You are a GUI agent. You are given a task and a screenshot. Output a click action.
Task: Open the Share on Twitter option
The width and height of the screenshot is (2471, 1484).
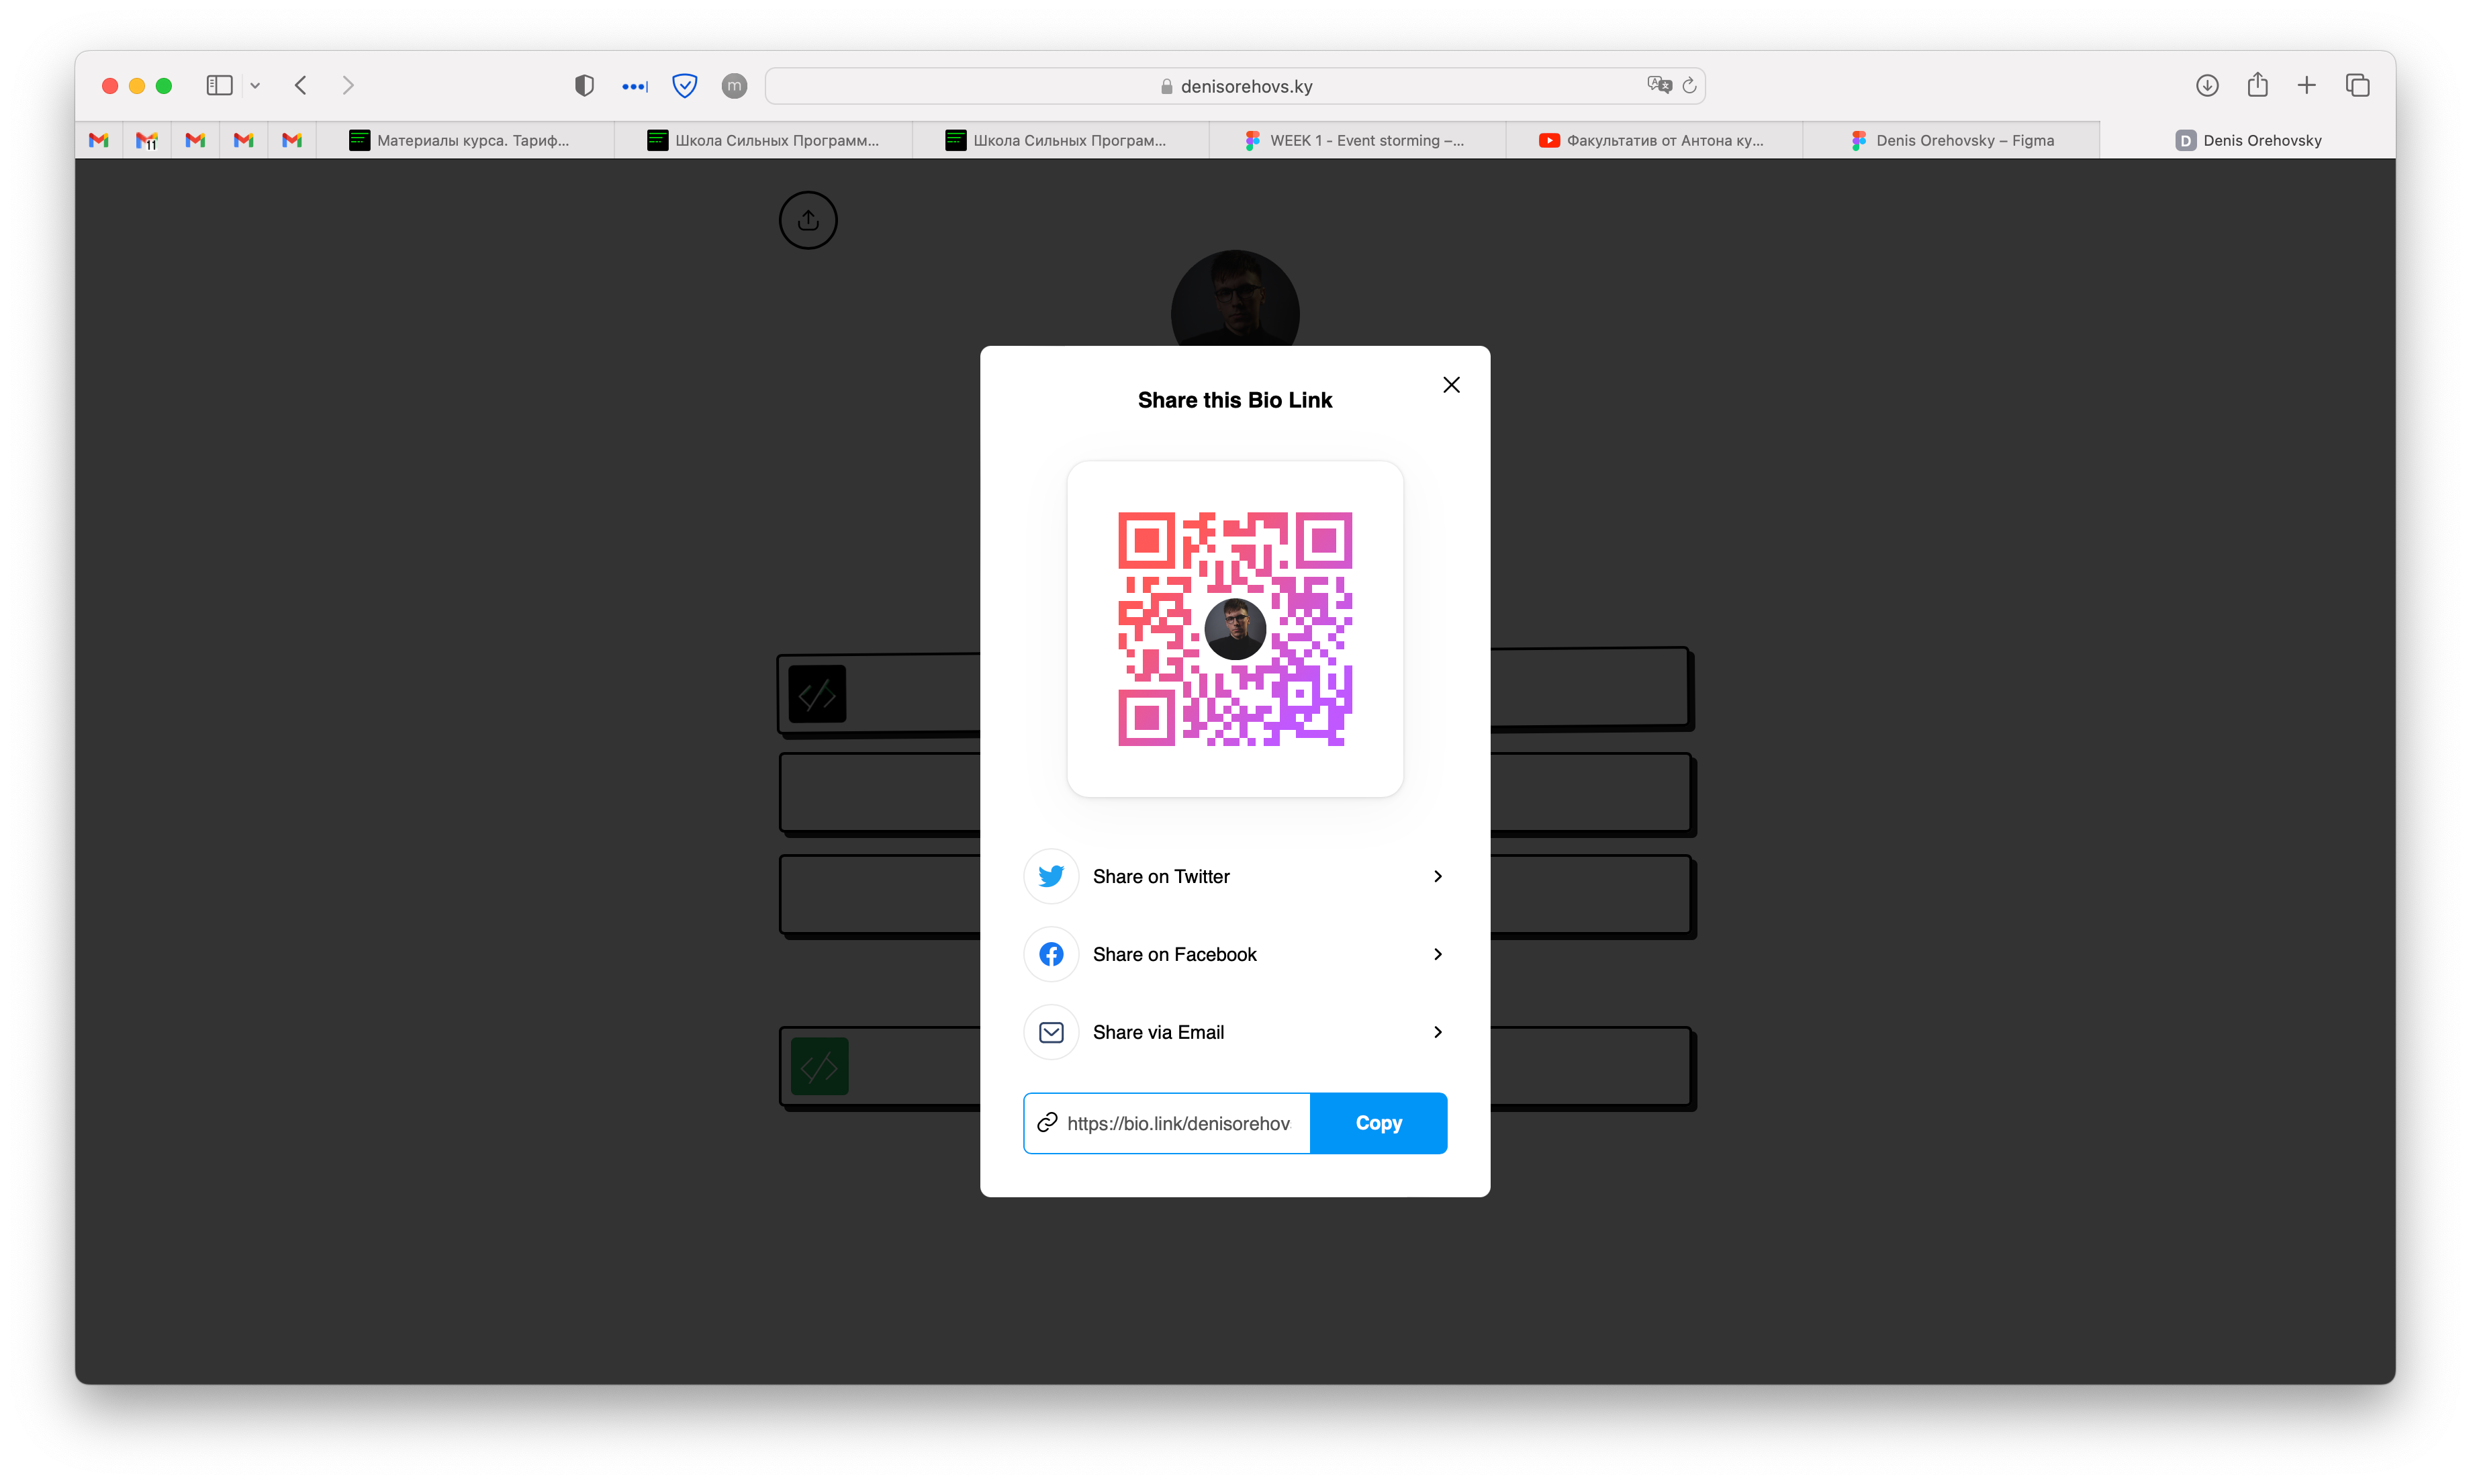1235,876
